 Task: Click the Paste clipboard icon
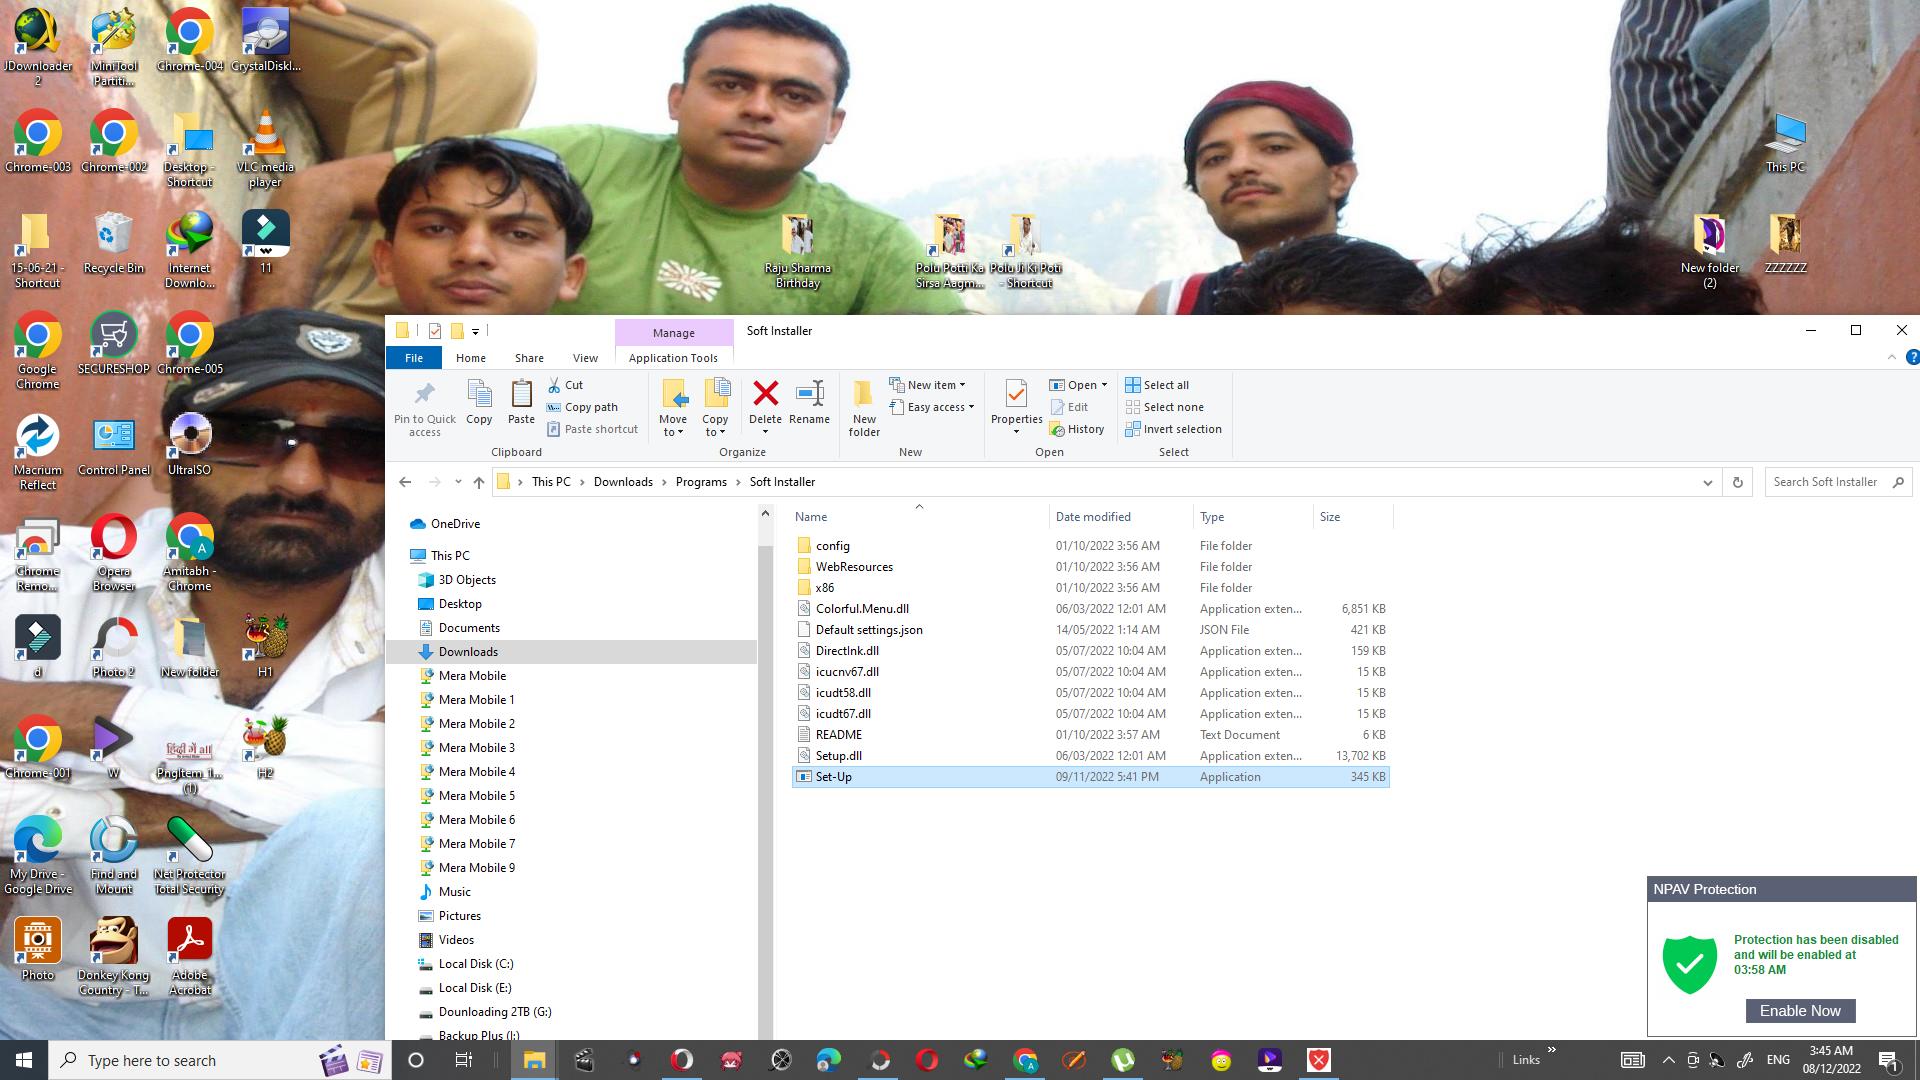click(x=521, y=394)
